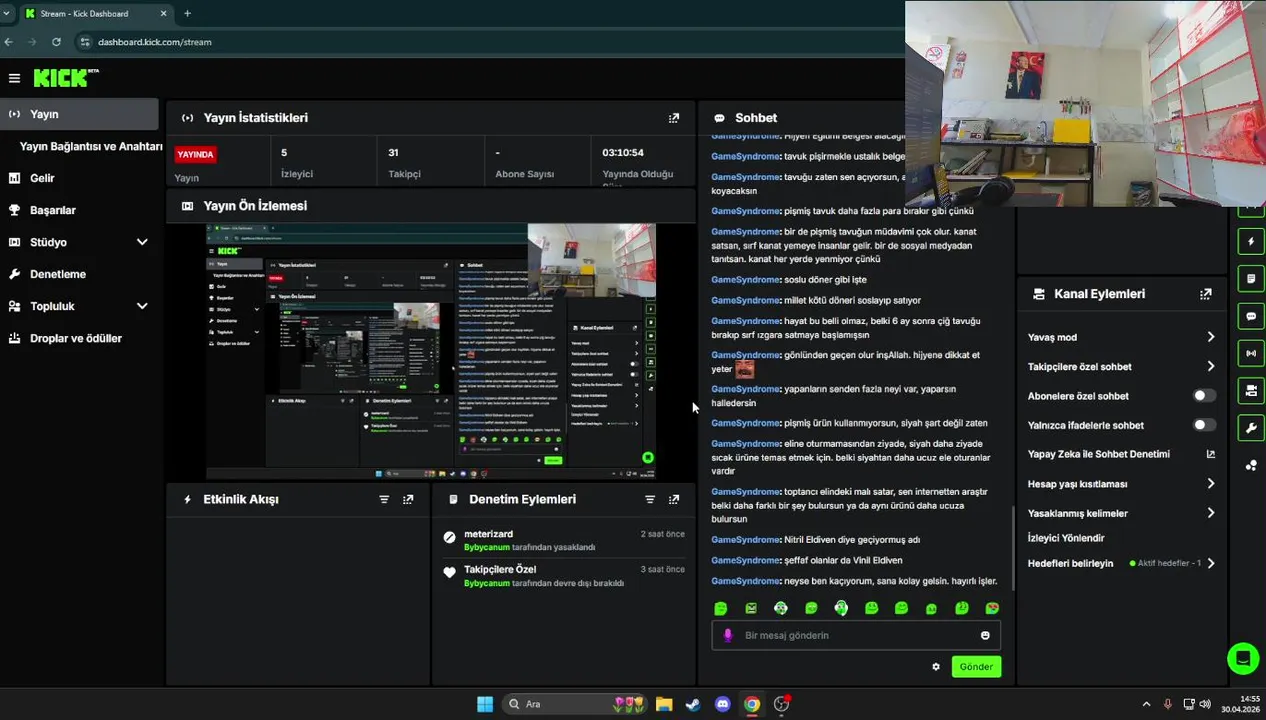Click the document widget icon in right sidebar
The width and height of the screenshot is (1266, 720).
(1251, 278)
